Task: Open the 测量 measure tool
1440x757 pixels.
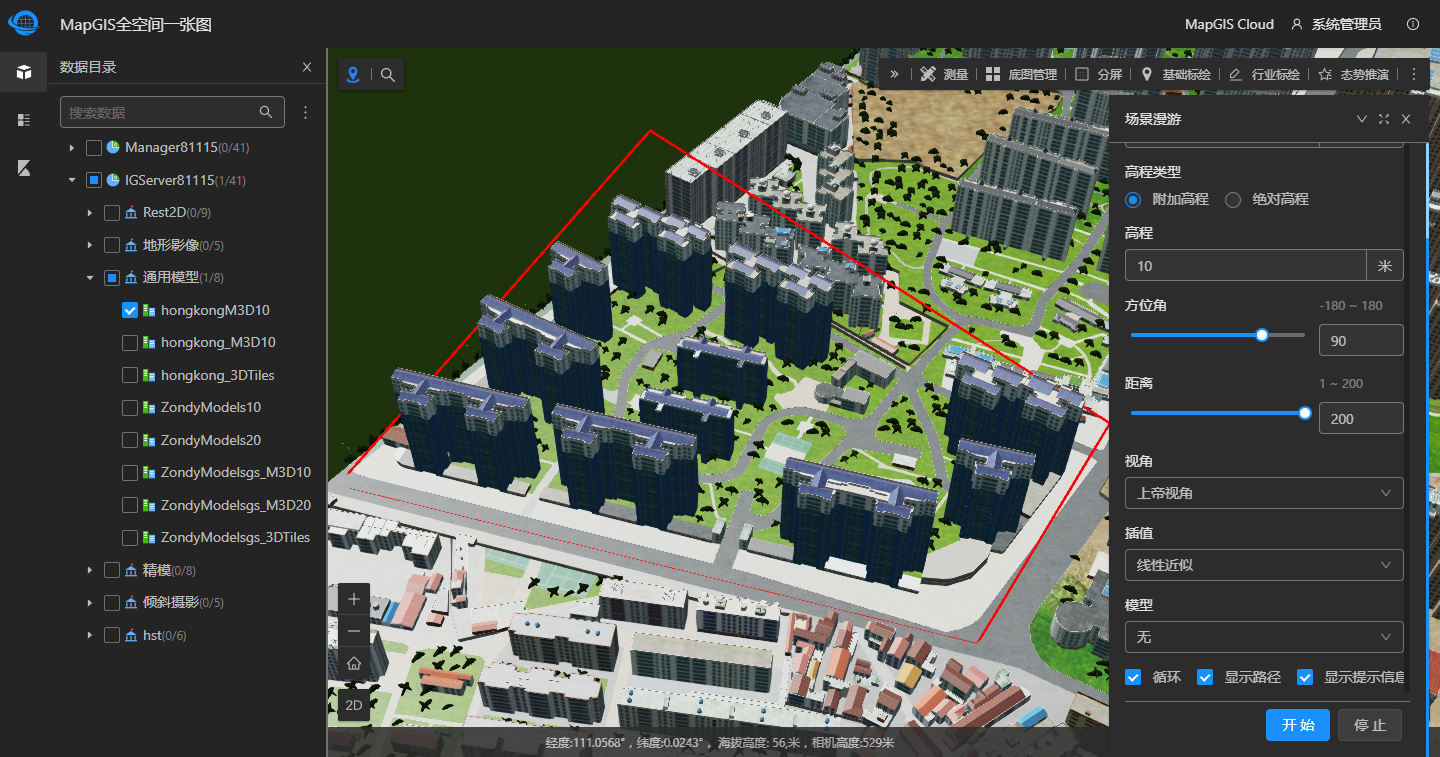Action: (944, 74)
